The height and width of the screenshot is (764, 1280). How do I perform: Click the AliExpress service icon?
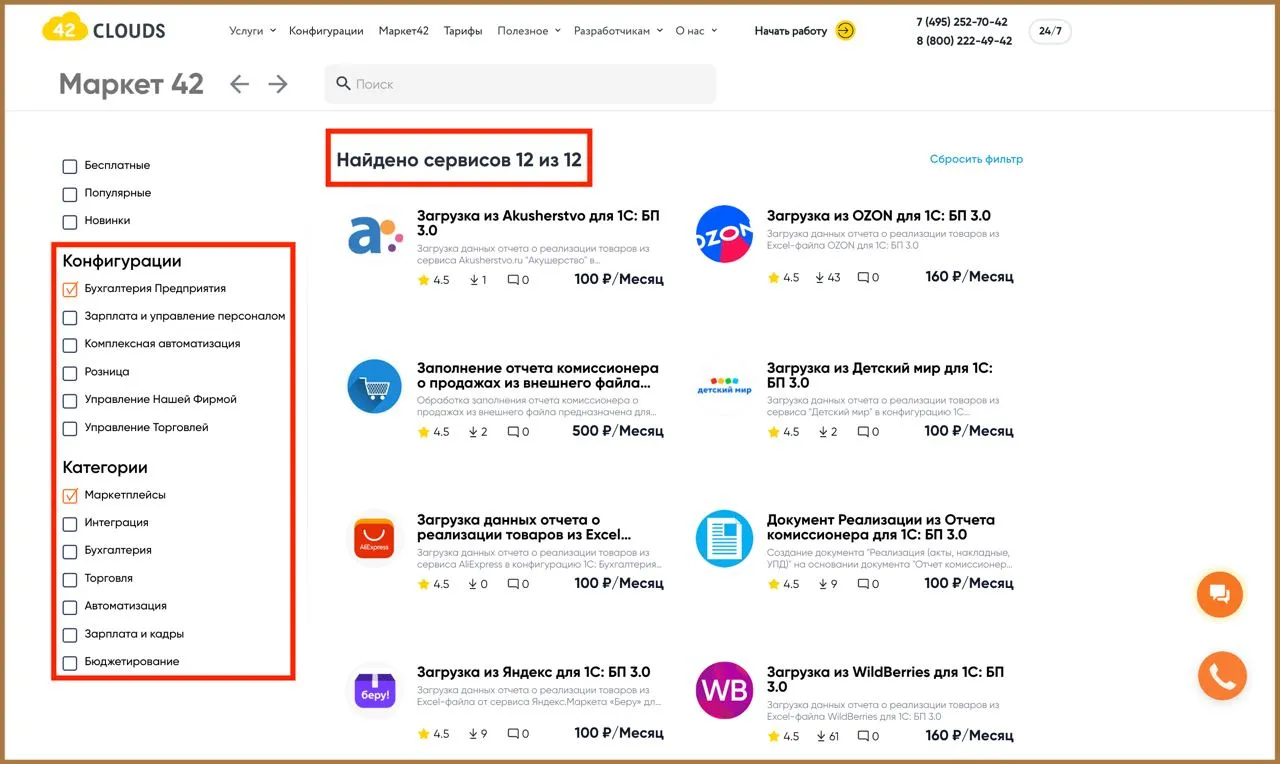[x=374, y=539]
